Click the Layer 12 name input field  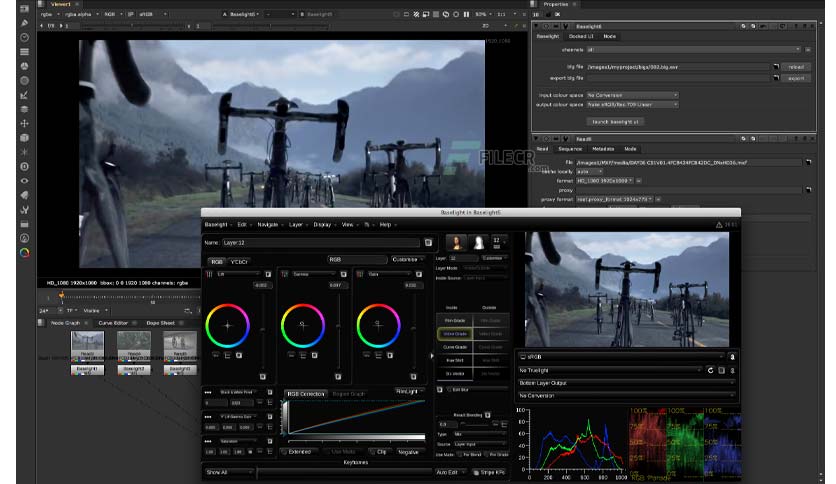(x=321, y=243)
